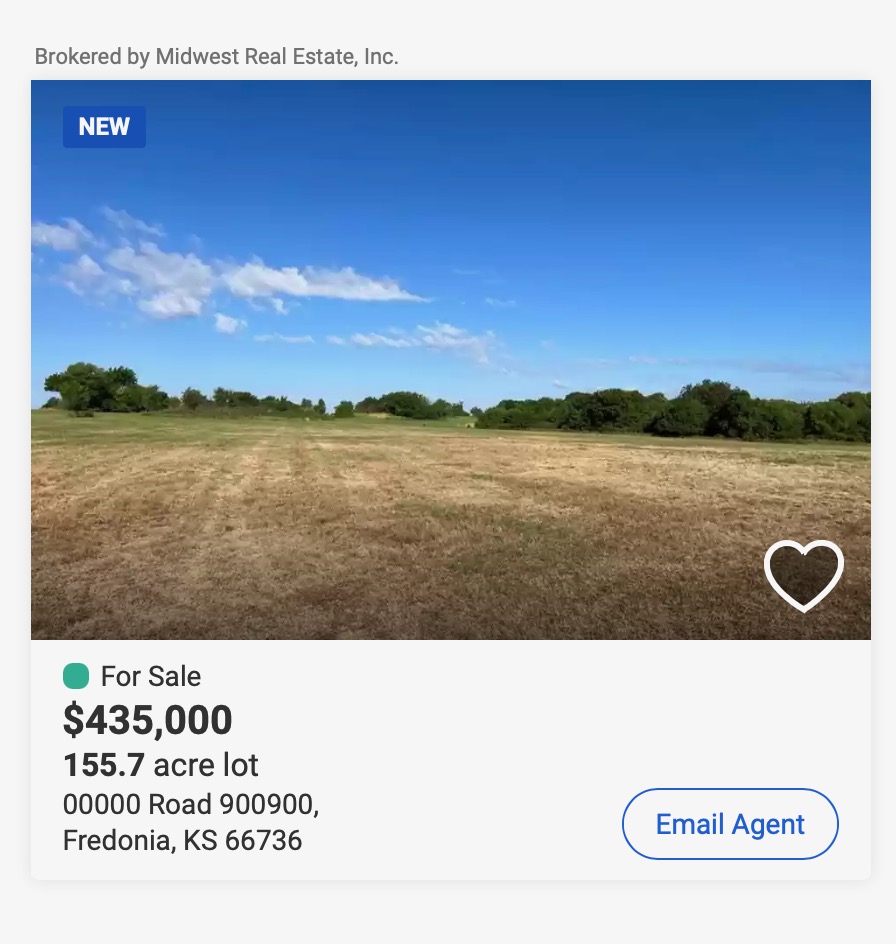Select the 155.7 acre lot text
896x944 pixels.
click(x=160, y=765)
